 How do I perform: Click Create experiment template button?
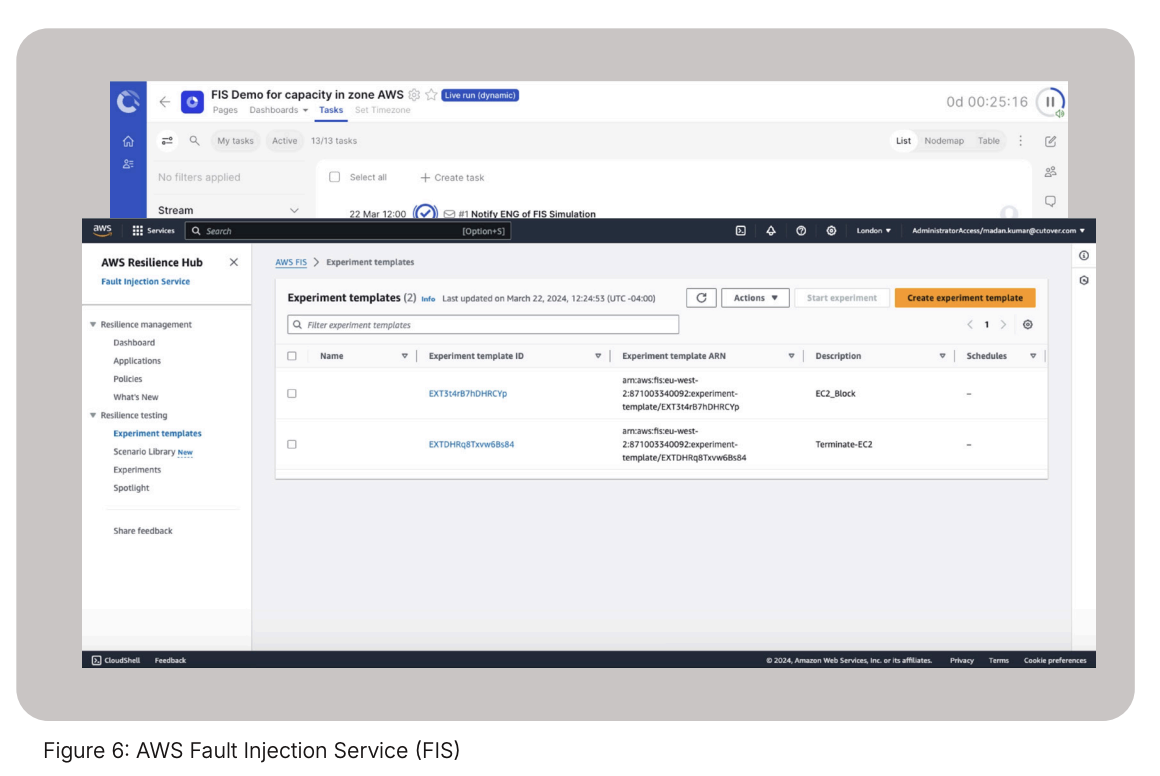pyautogui.click(x=965, y=298)
